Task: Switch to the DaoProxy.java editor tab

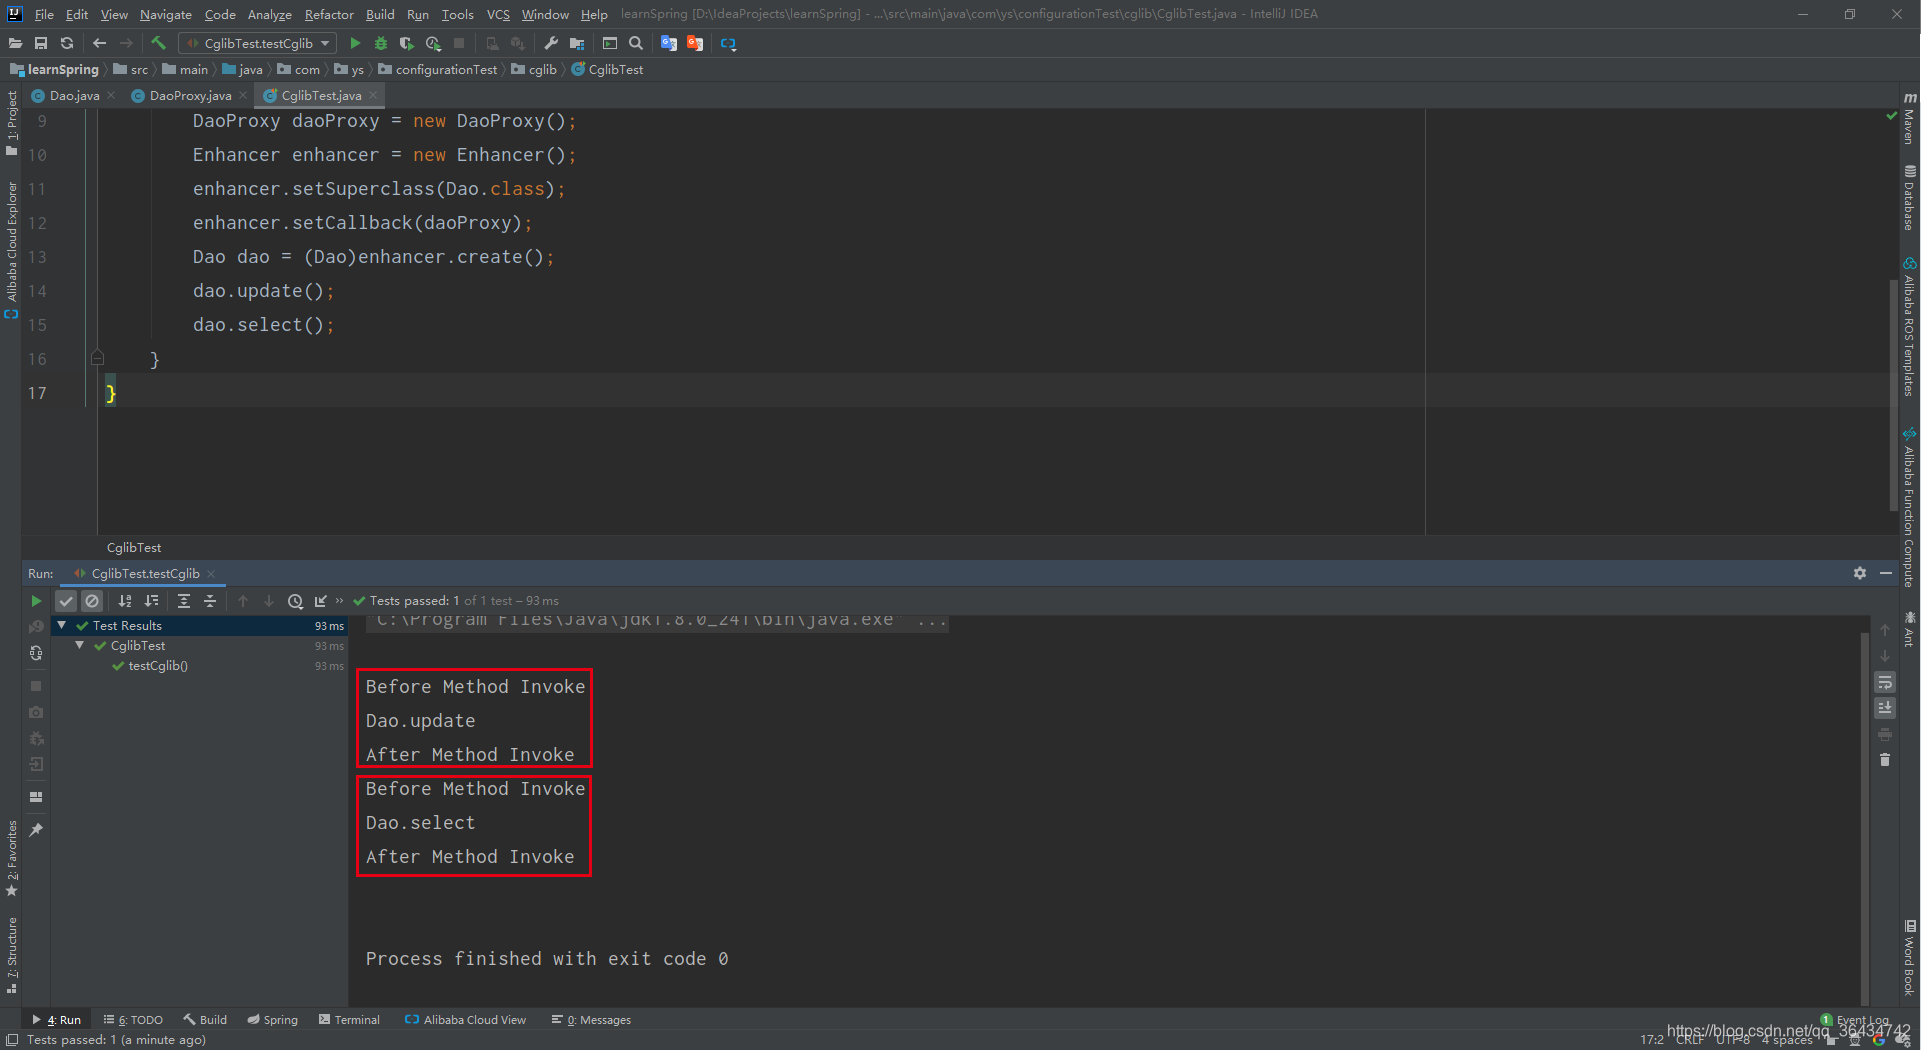Action: pos(190,96)
